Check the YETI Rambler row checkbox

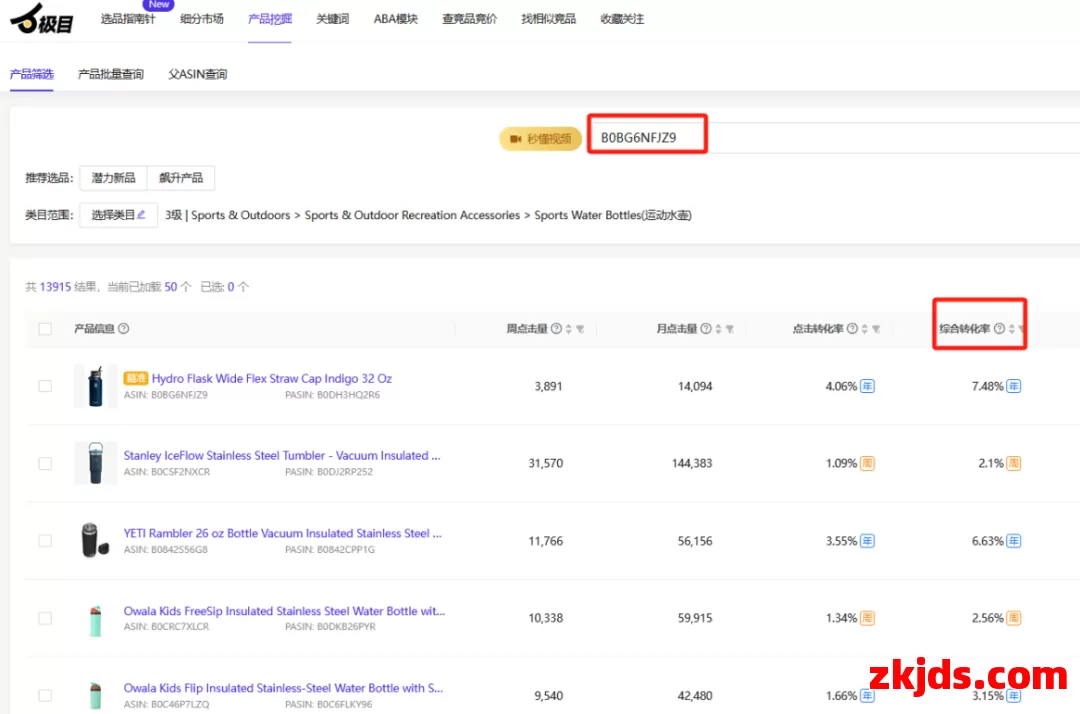tap(45, 541)
